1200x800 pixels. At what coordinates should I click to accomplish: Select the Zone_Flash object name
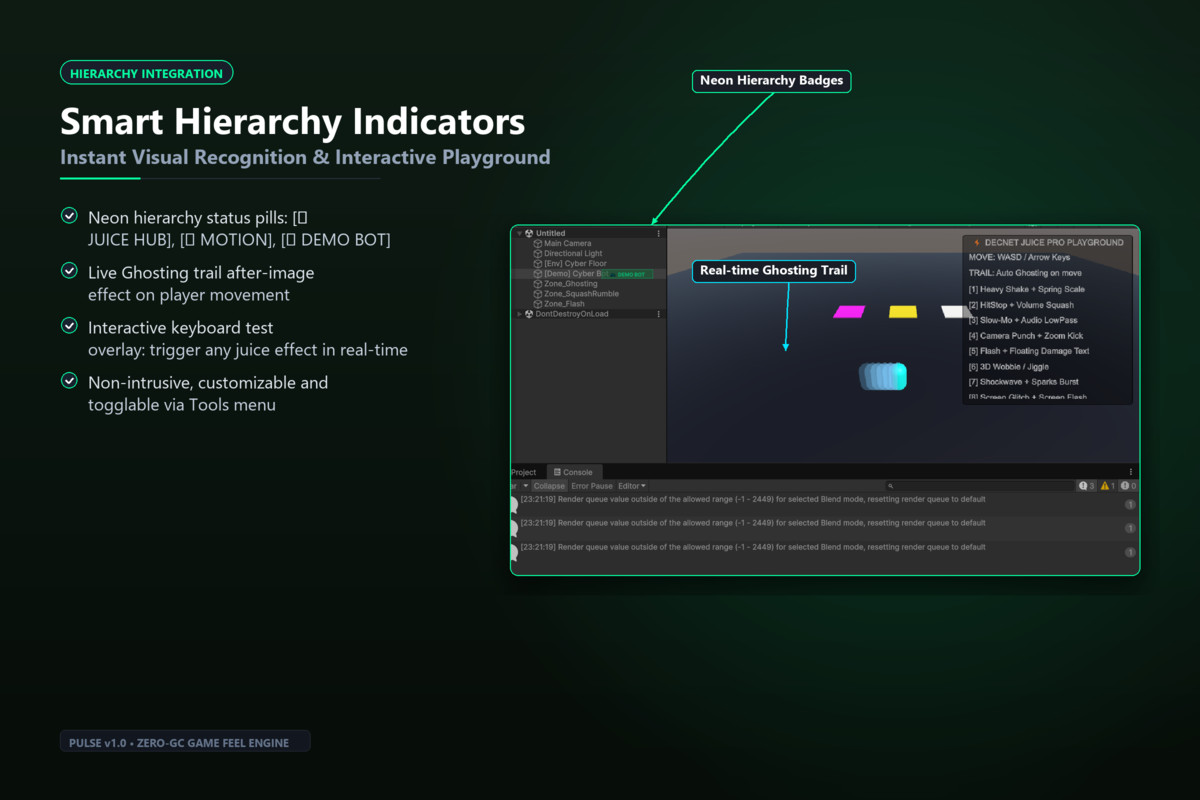click(564, 303)
